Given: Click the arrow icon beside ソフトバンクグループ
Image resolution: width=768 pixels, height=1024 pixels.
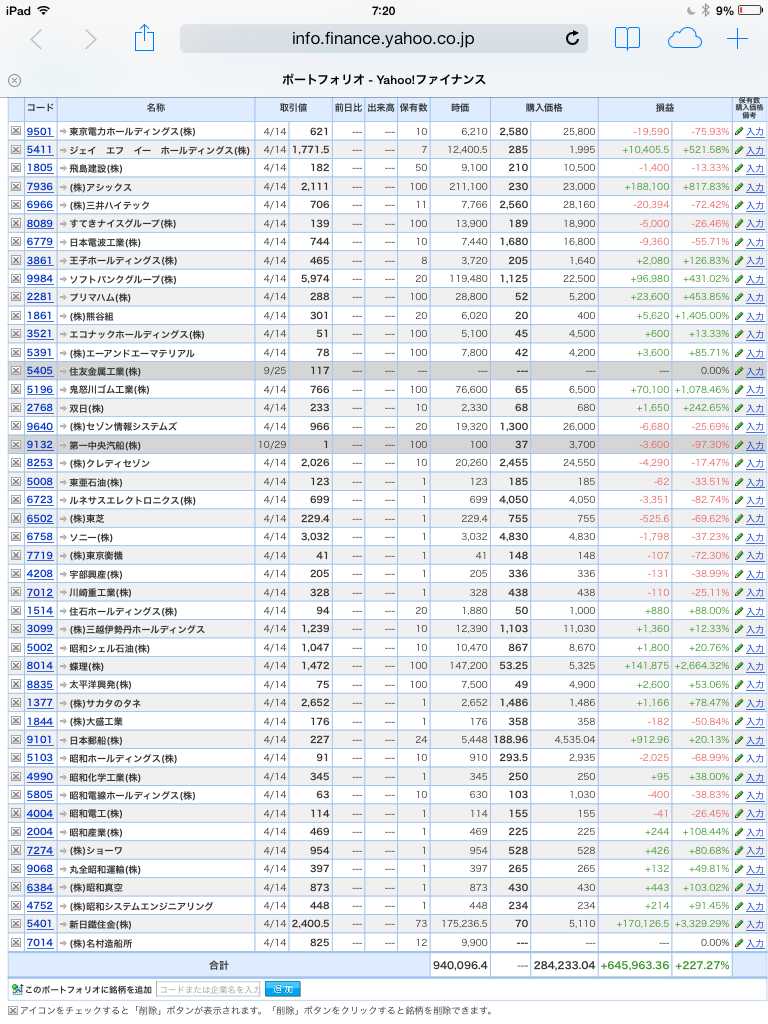Looking at the screenshot, I should pos(63,279).
